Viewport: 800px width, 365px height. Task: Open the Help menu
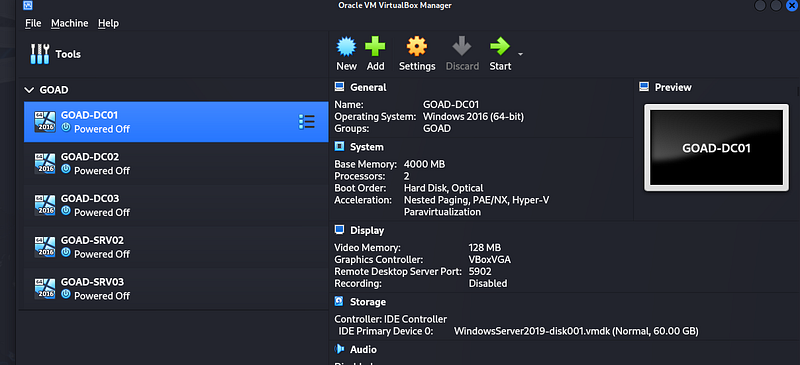[108, 23]
